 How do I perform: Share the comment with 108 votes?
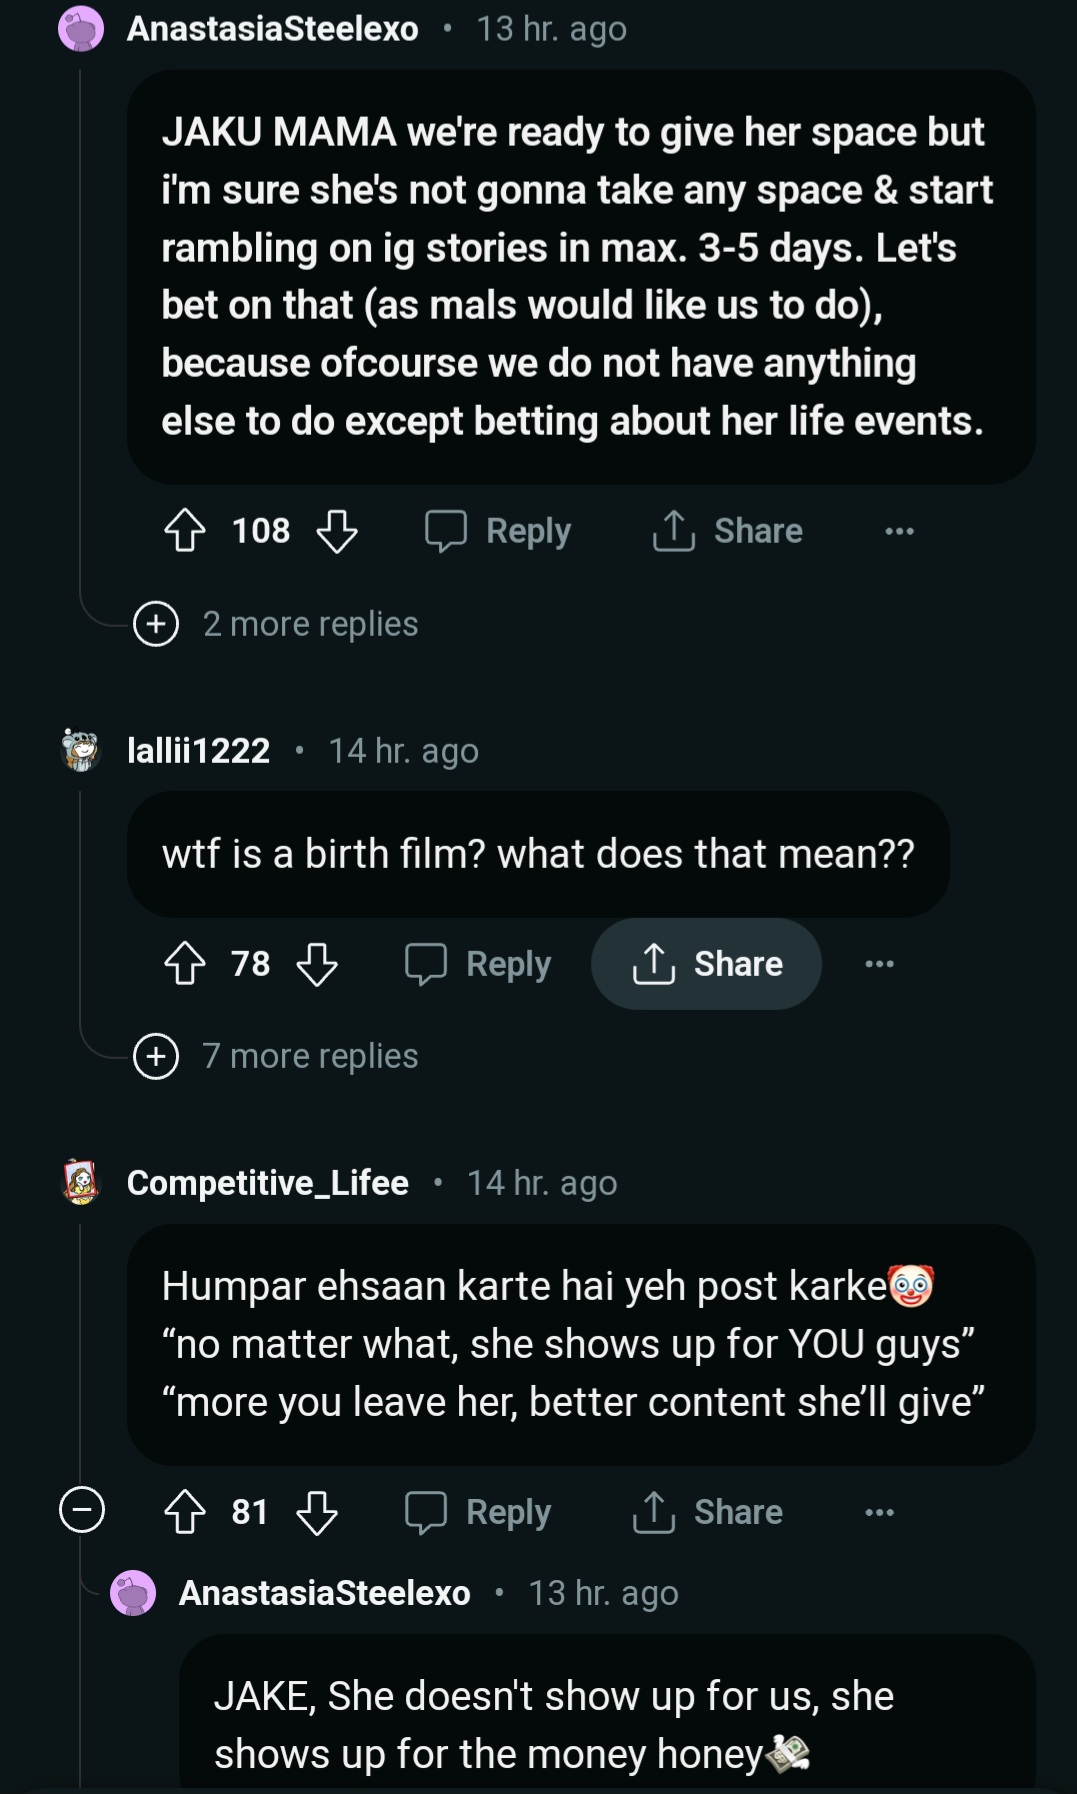728,531
